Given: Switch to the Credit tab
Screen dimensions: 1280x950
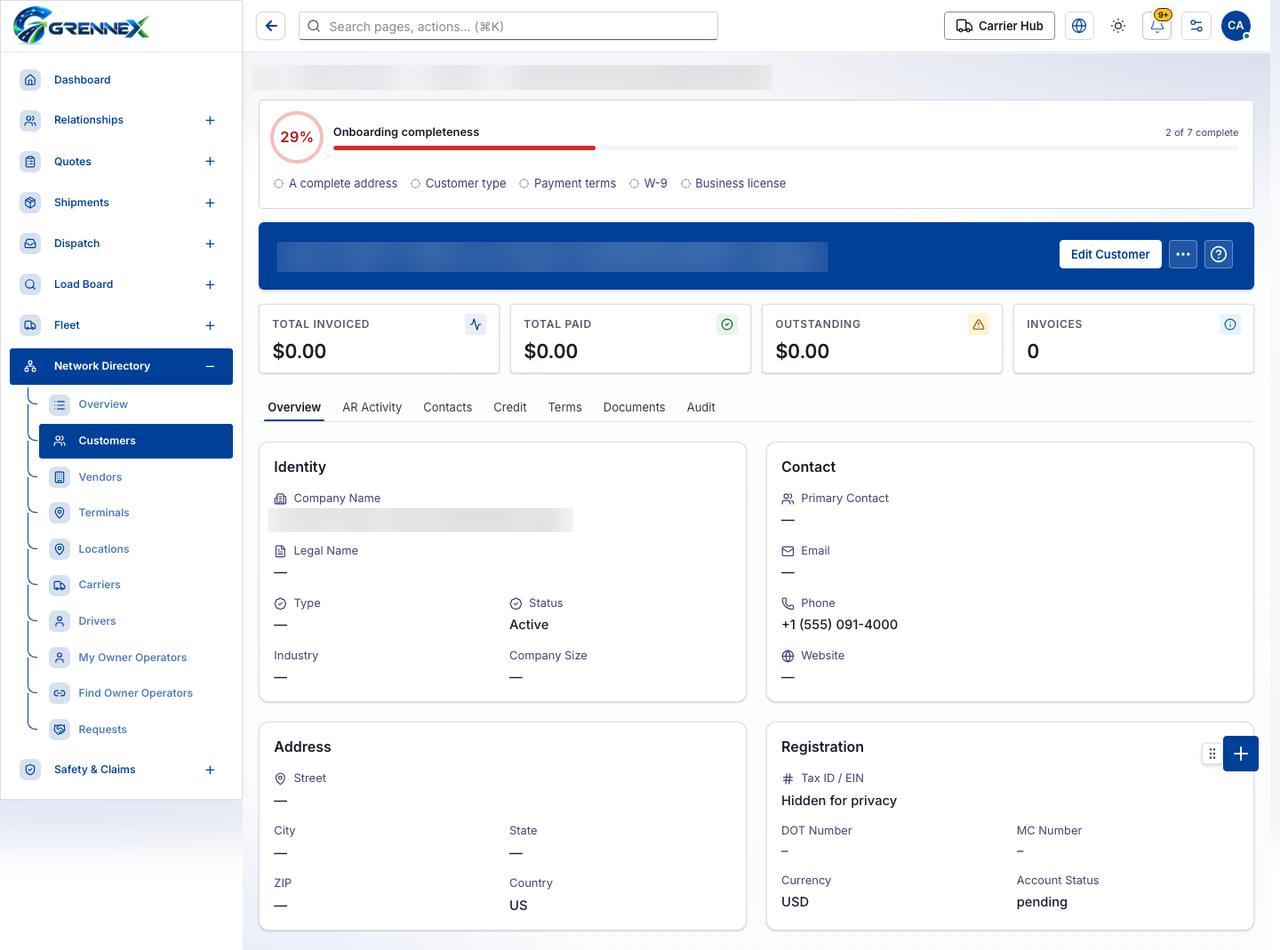Looking at the screenshot, I should [x=510, y=407].
